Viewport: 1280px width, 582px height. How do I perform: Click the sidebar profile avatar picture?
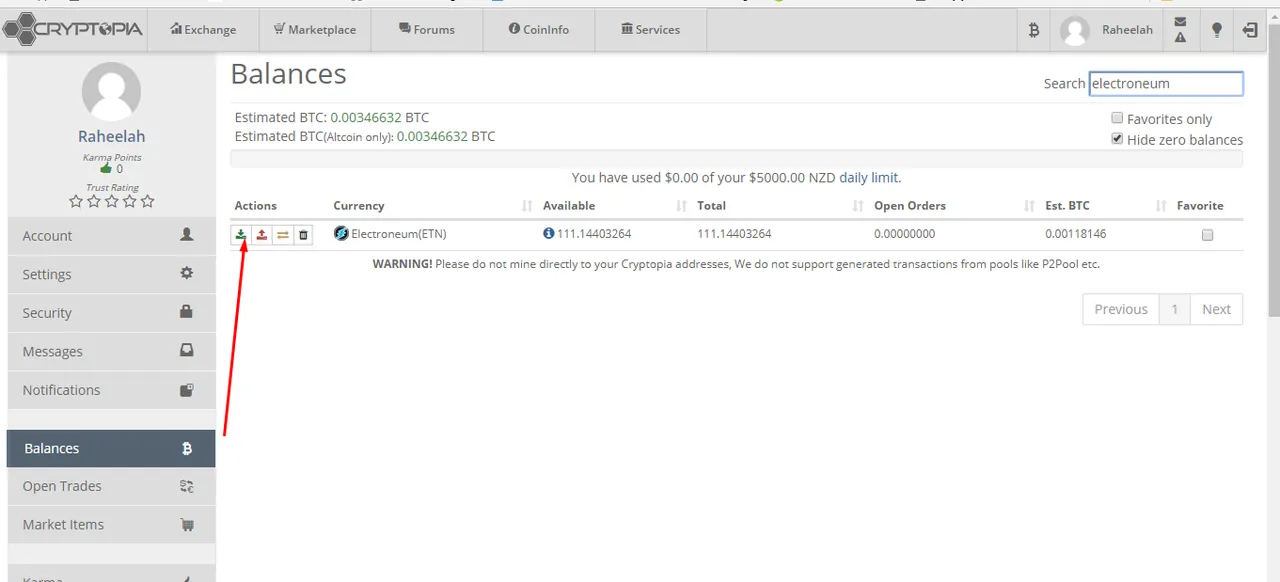click(x=111, y=92)
